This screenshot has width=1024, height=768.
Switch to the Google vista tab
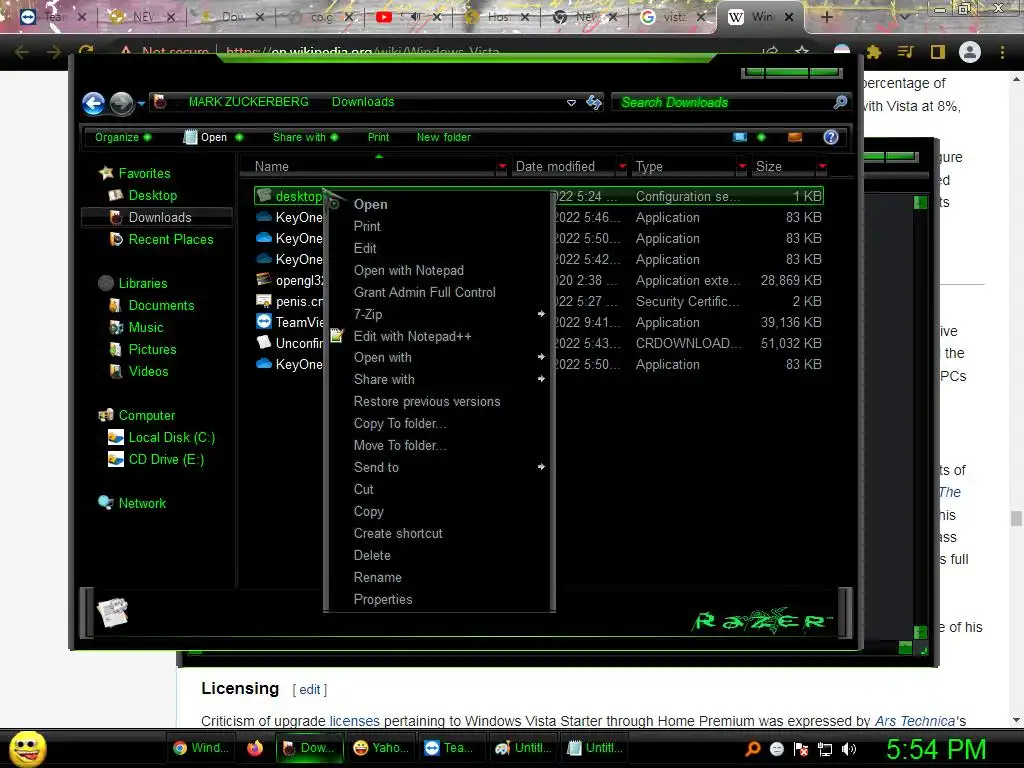(673, 17)
